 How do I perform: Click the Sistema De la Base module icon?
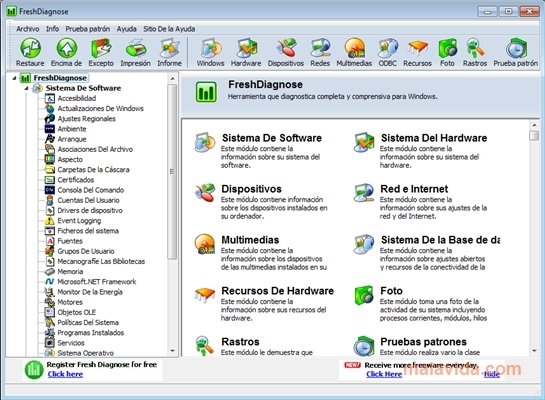click(364, 244)
